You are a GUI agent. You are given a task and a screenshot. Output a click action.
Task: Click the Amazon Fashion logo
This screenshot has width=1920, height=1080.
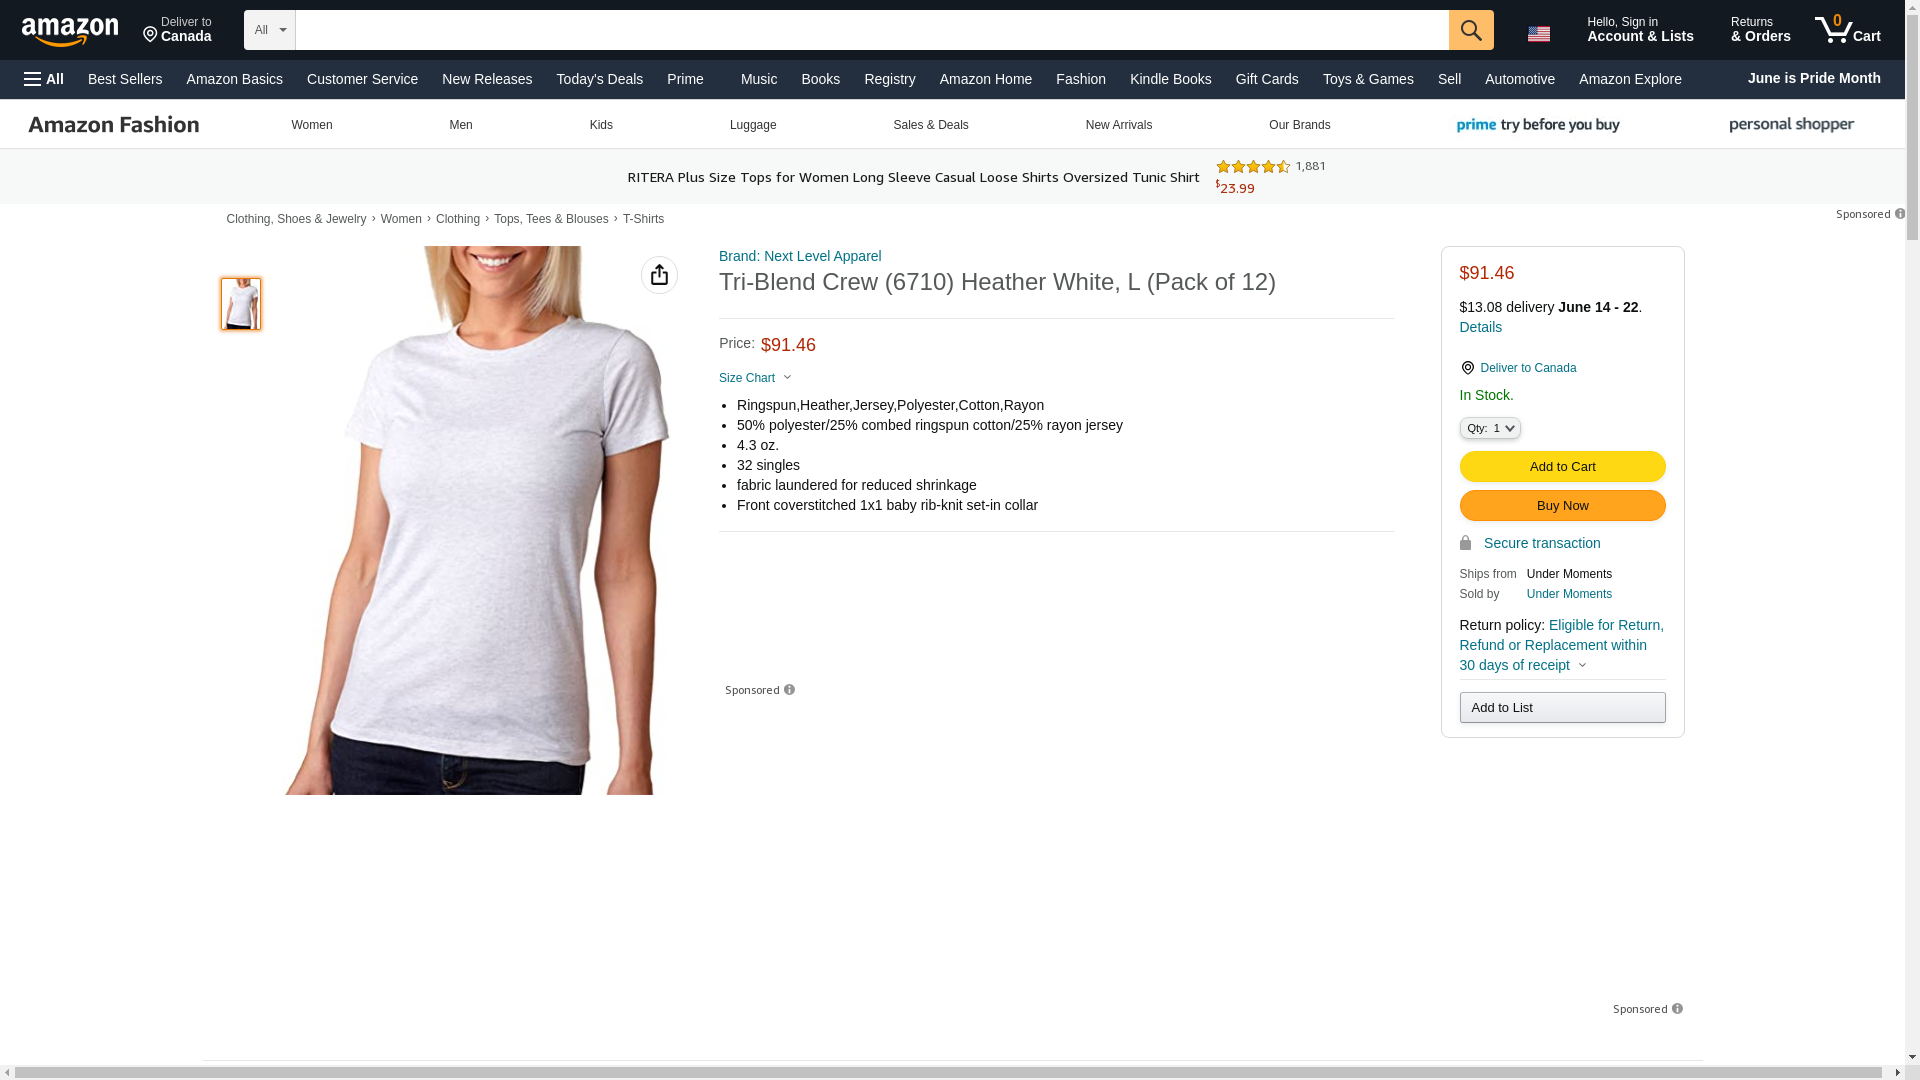[114, 125]
